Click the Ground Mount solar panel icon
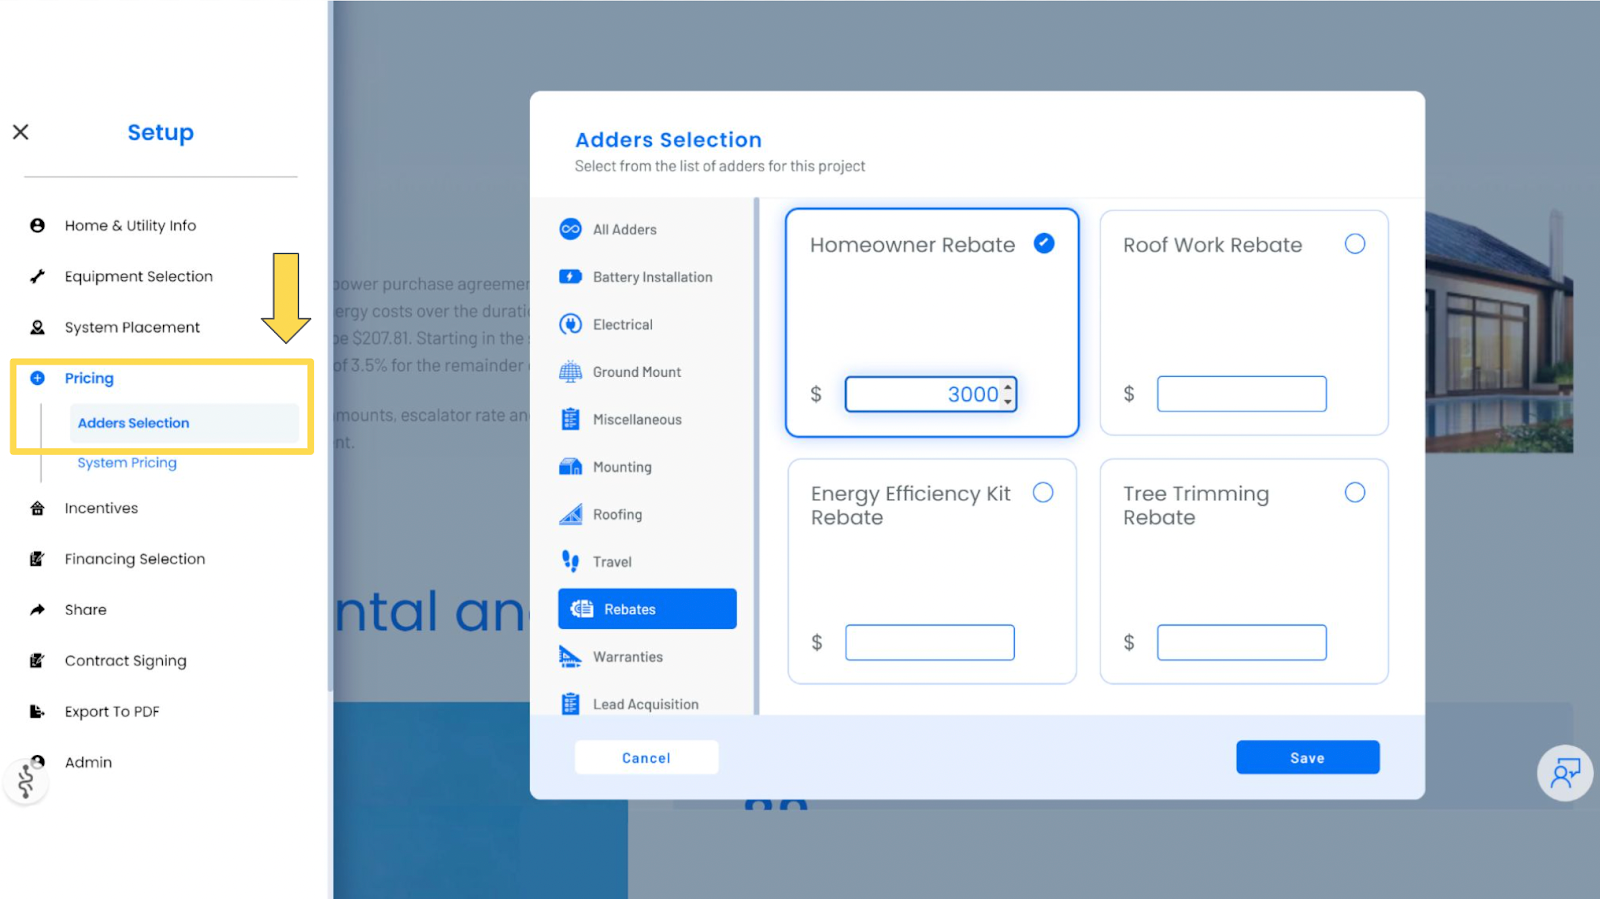Screen dimensions: 1600x899 (570, 372)
